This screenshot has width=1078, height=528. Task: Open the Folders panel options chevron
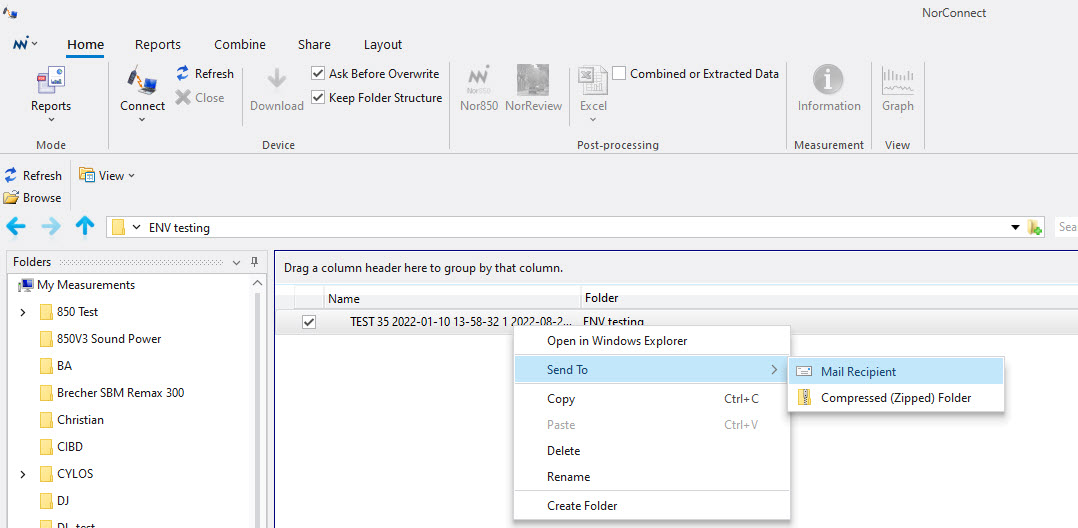pyautogui.click(x=236, y=263)
